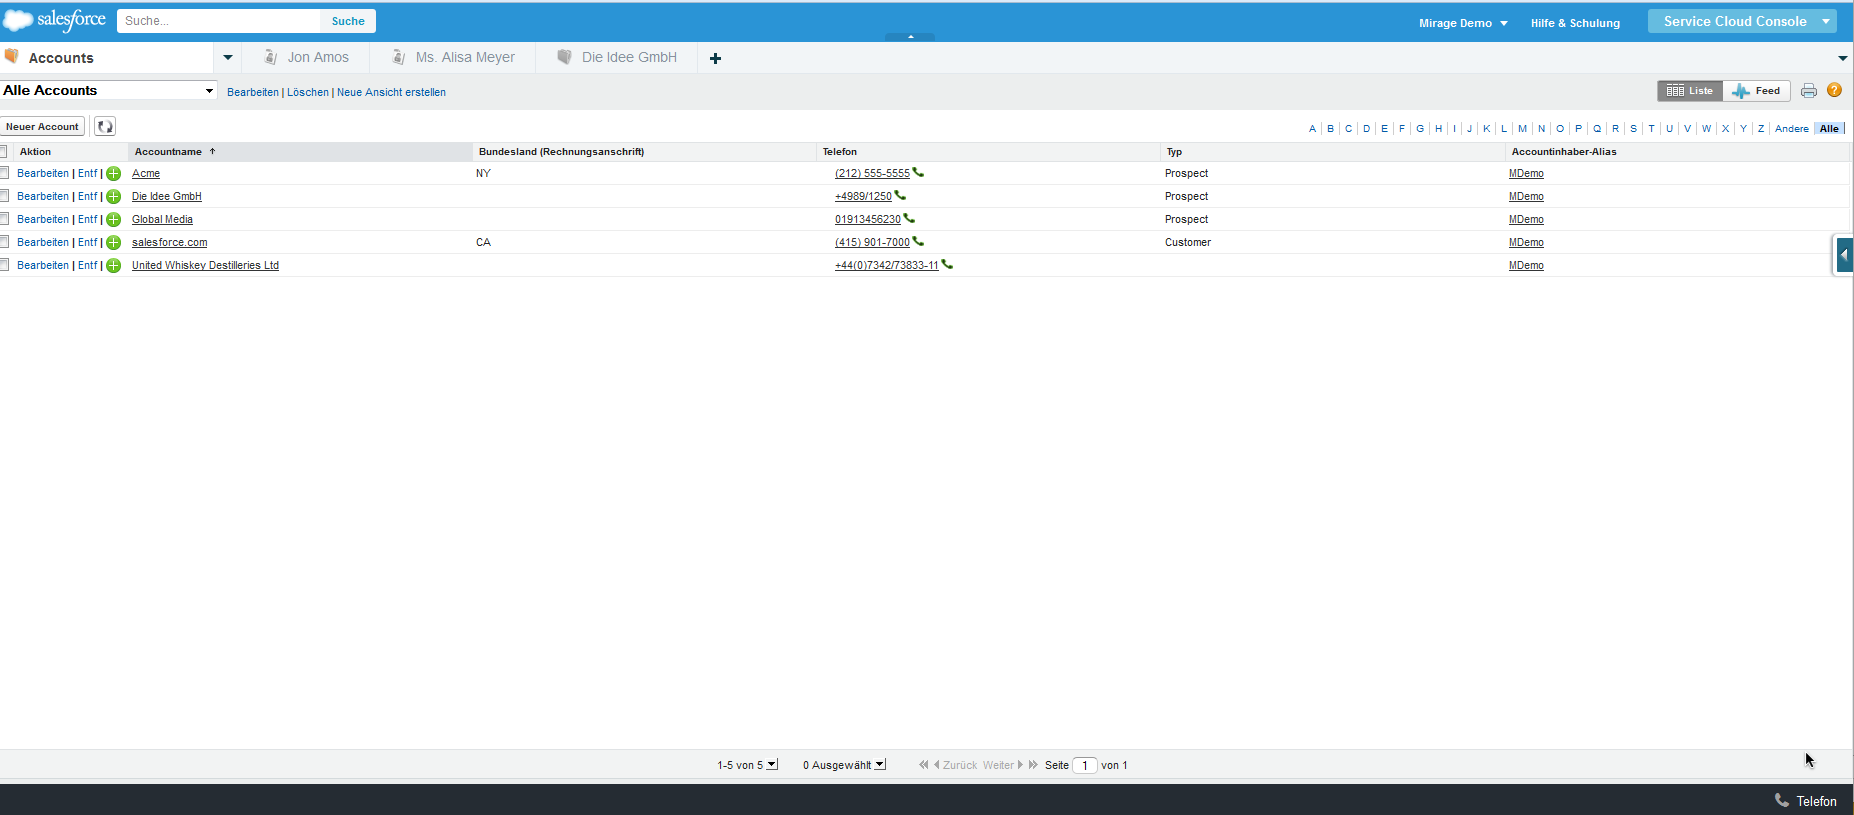
Task: Click the Seite page number field
Action: pyautogui.click(x=1085, y=765)
